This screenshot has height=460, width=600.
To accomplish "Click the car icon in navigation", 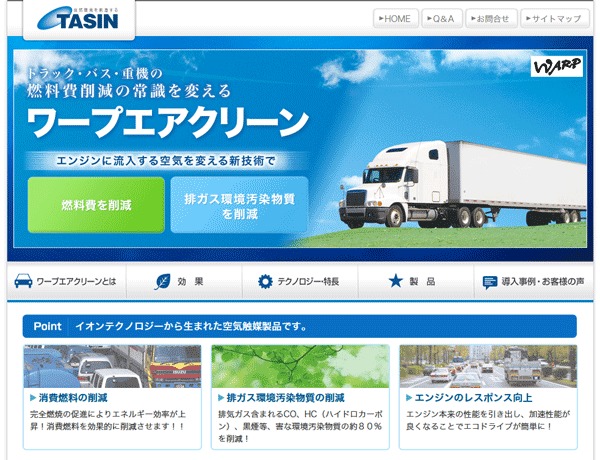I will [x=23, y=281].
